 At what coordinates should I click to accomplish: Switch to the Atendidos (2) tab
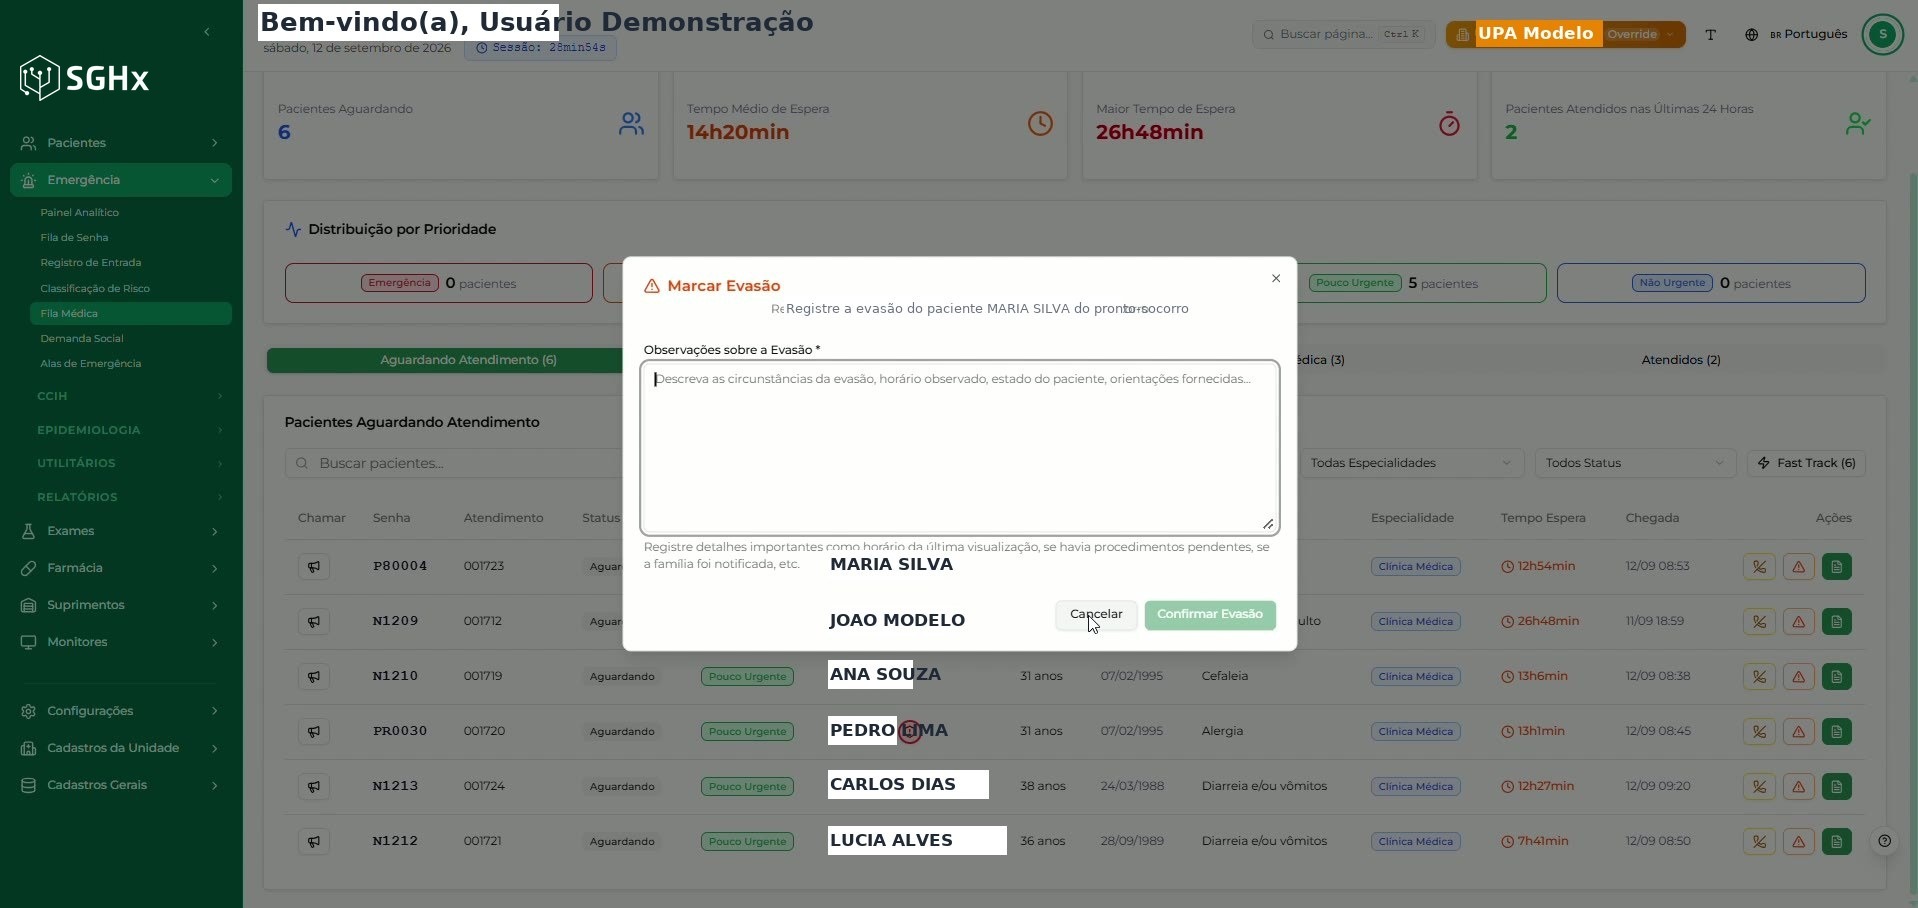1680,360
